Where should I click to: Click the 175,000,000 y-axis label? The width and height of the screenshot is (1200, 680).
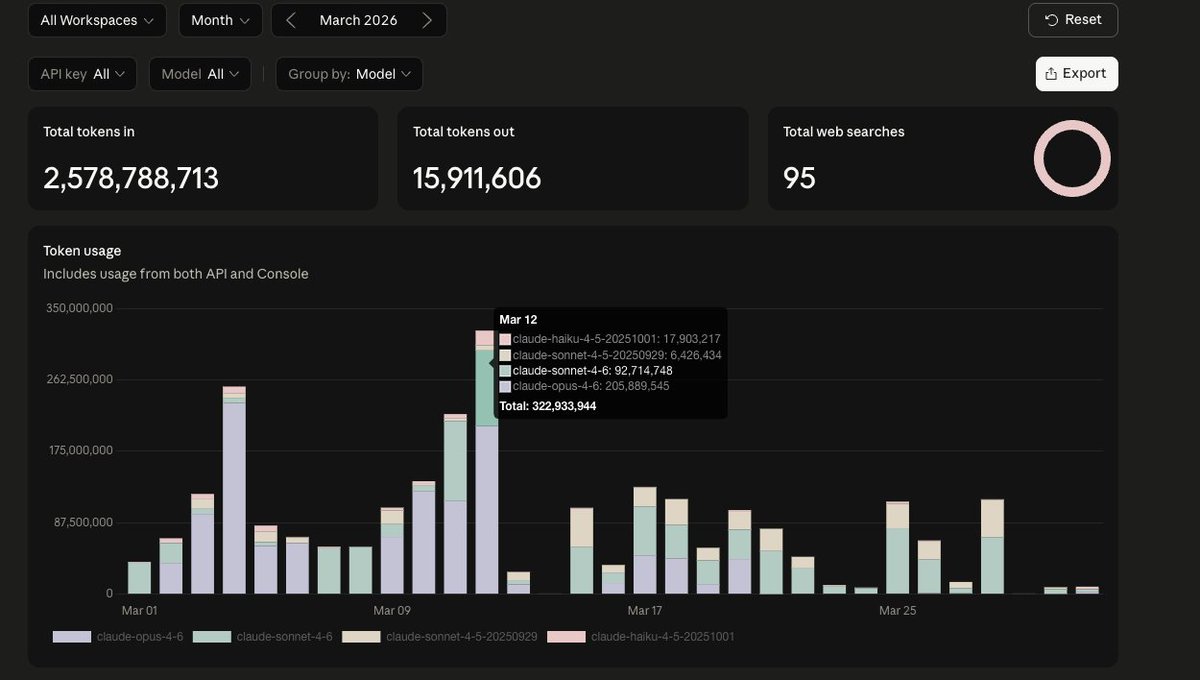(79, 450)
